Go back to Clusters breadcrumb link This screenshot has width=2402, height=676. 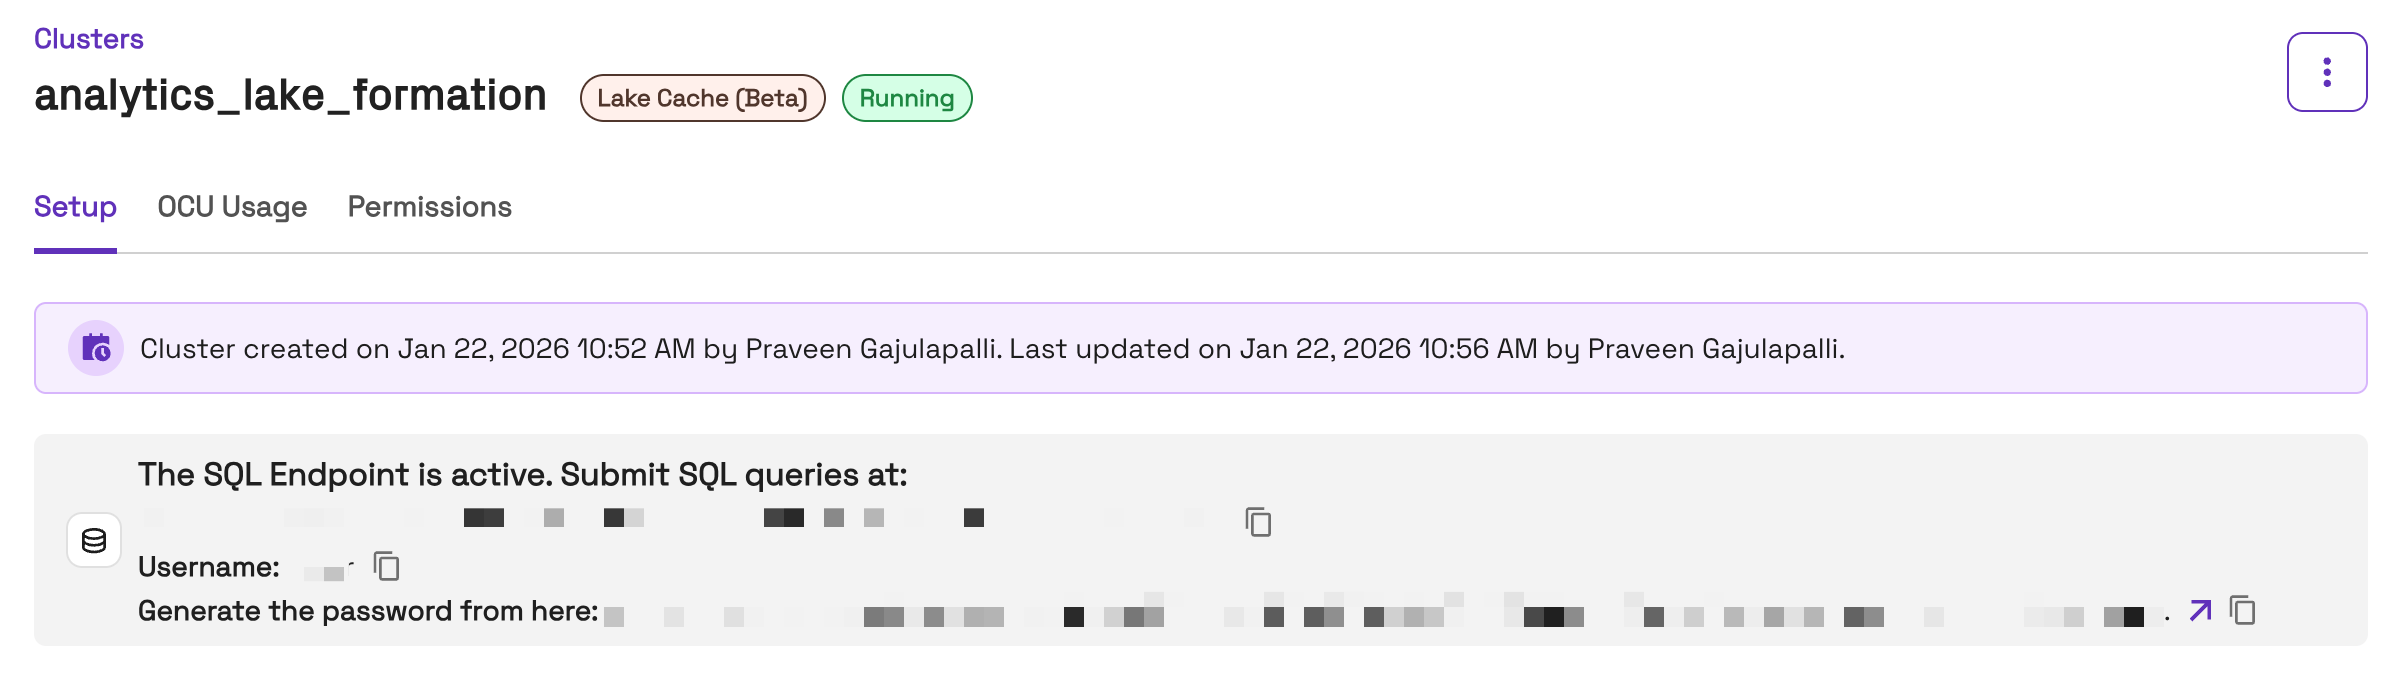89,39
